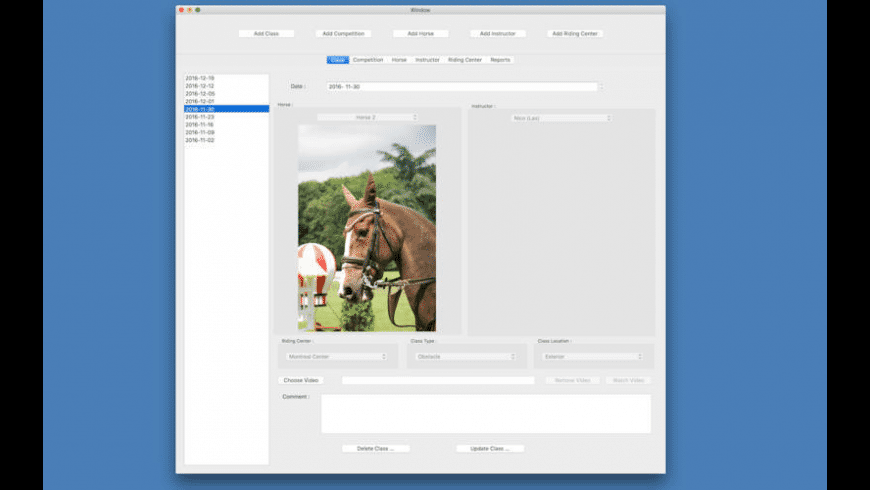Click the Add Class button
The width and height of the screenshot is (870, 490).
tap(266, 34)
